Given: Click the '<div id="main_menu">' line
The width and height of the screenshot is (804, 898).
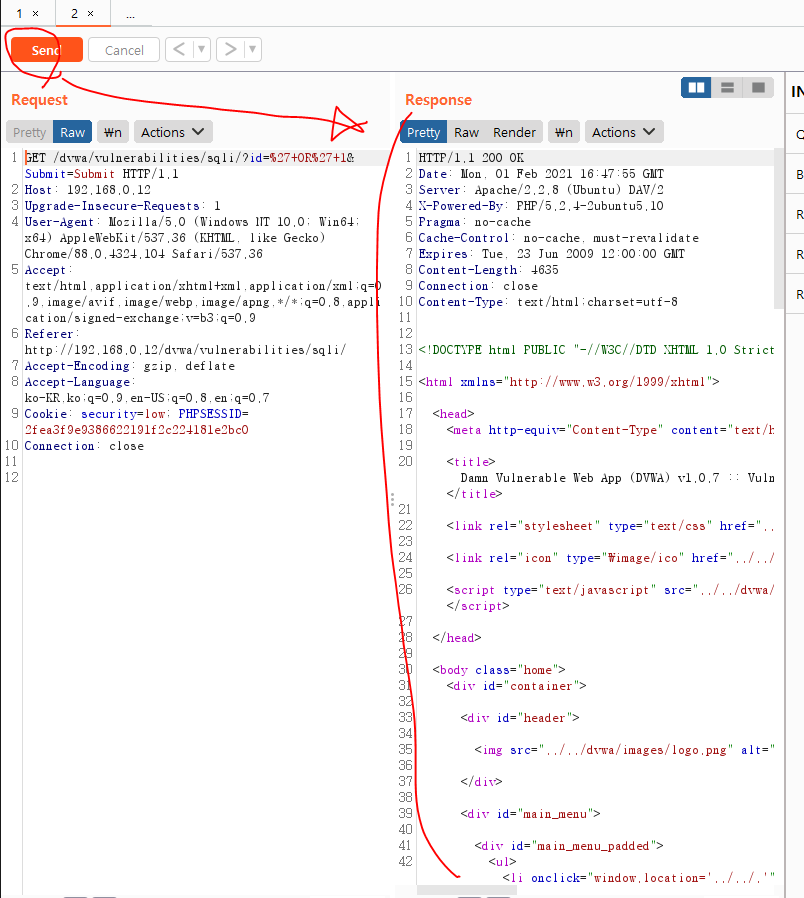Looking at the screenshot, I should click(531, 814).
